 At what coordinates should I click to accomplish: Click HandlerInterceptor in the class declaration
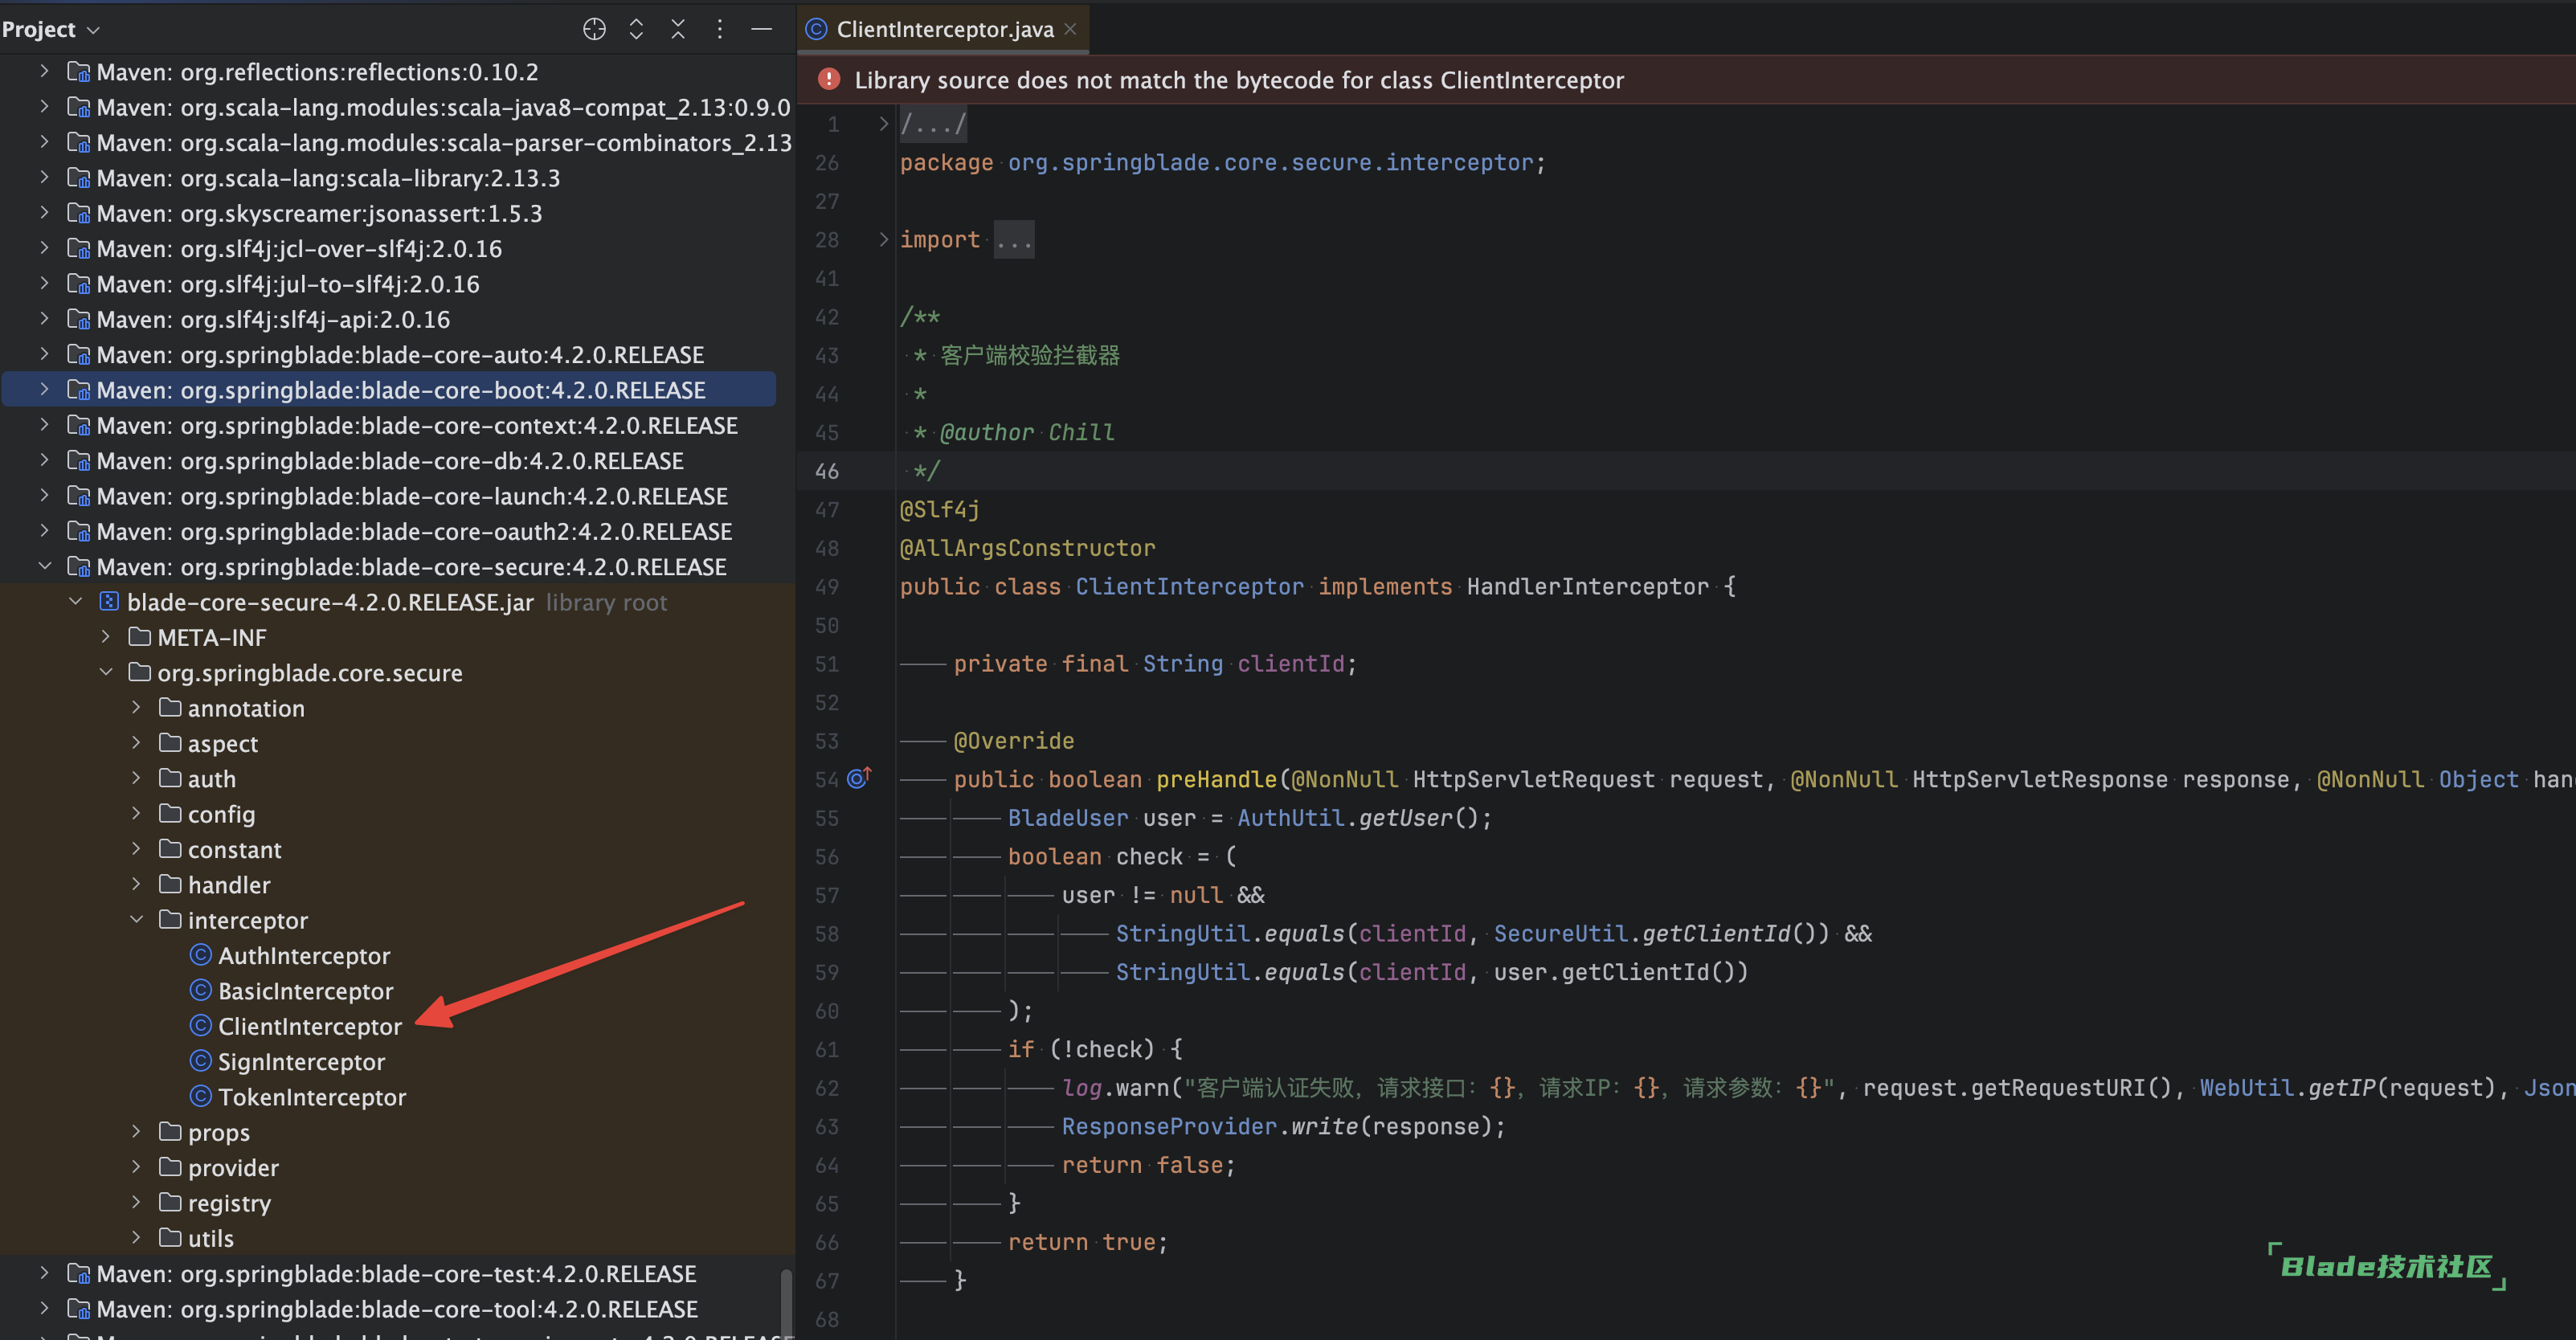coord(1587,586)
